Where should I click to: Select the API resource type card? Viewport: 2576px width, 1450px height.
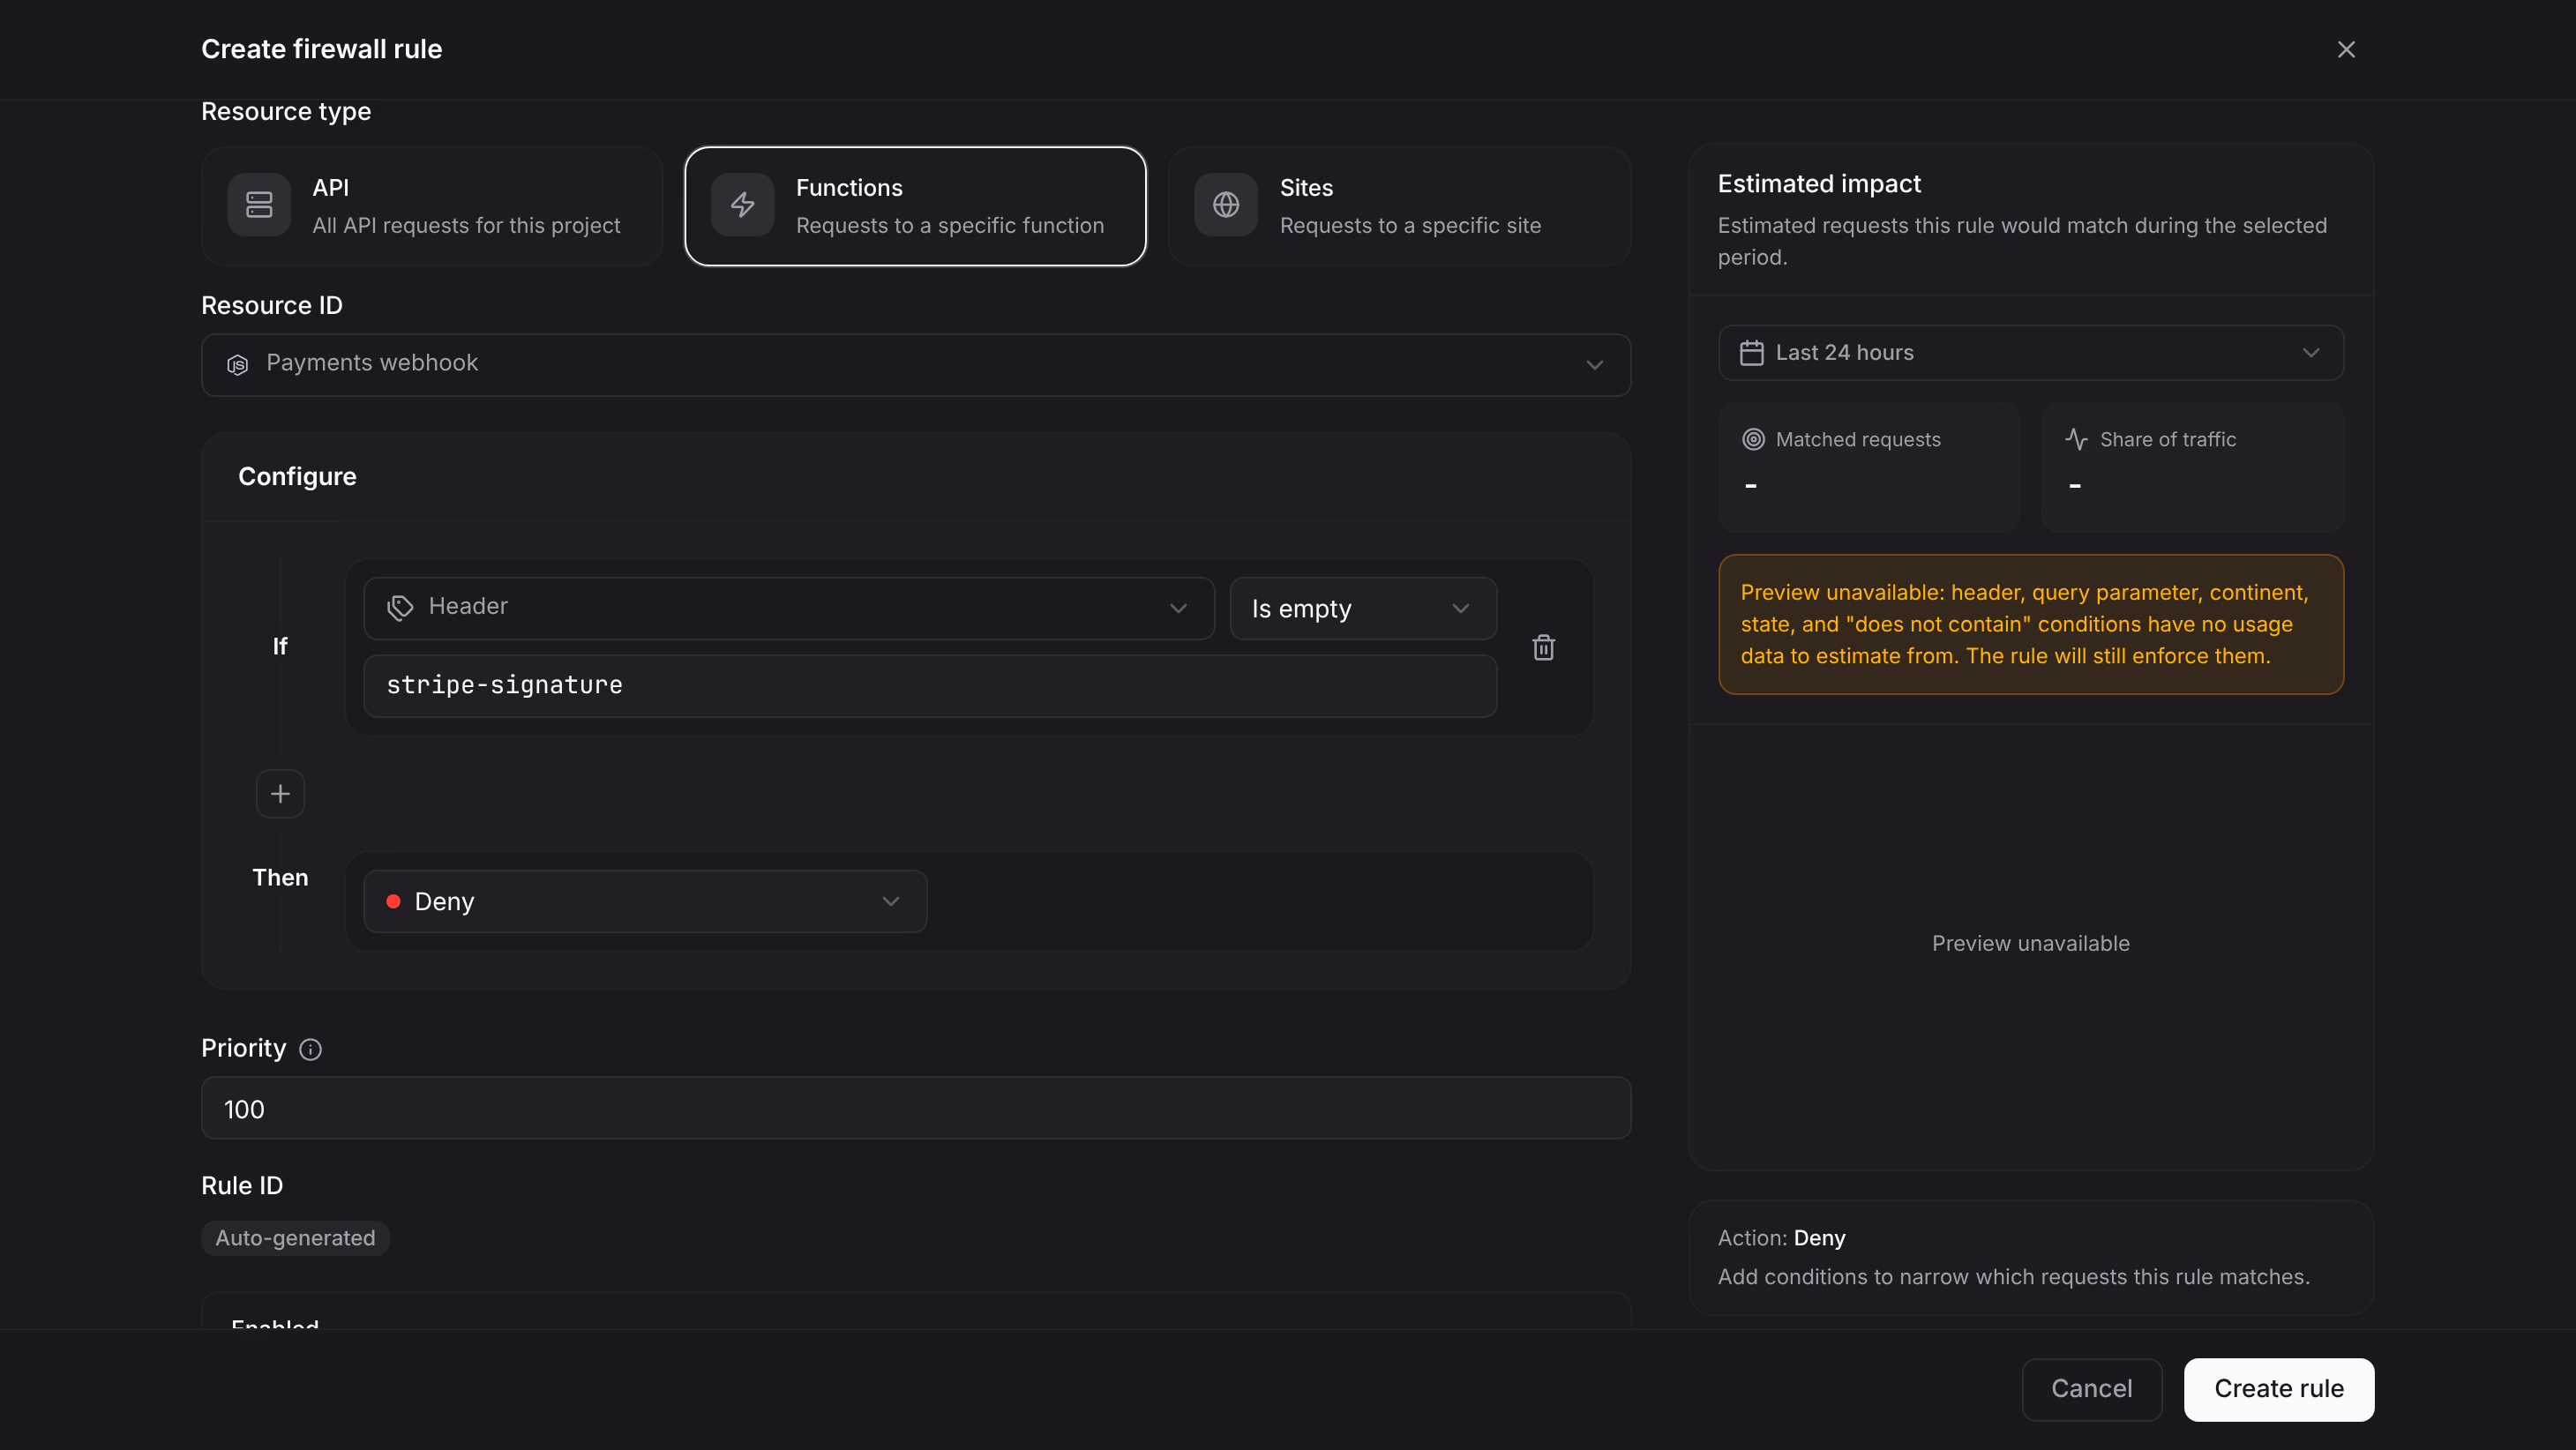click(432, 206)
